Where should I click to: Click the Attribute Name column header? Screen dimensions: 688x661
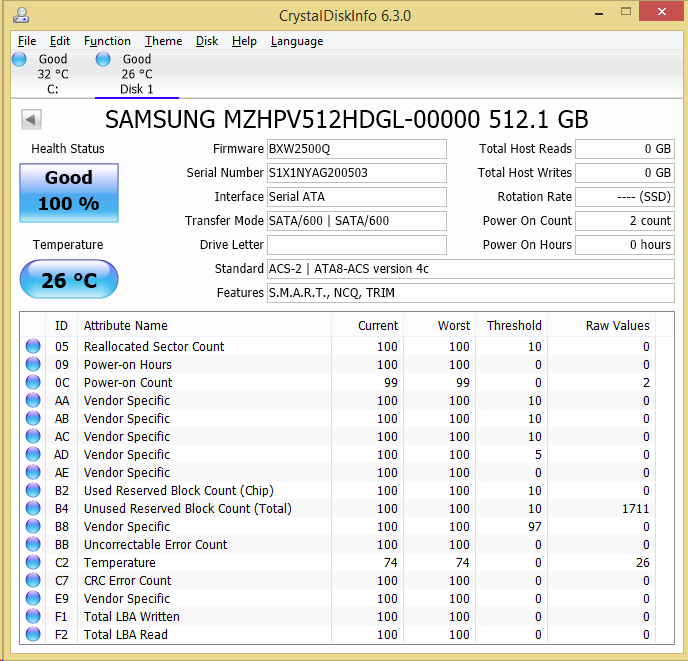(x=126, y=326)
